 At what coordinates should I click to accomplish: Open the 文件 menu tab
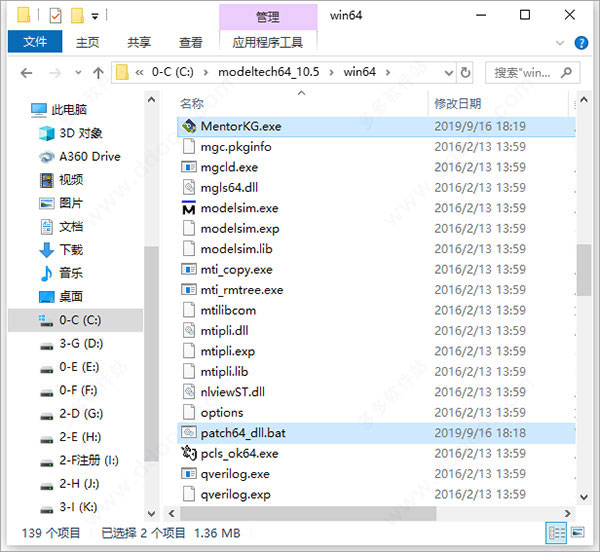(35, 42)
